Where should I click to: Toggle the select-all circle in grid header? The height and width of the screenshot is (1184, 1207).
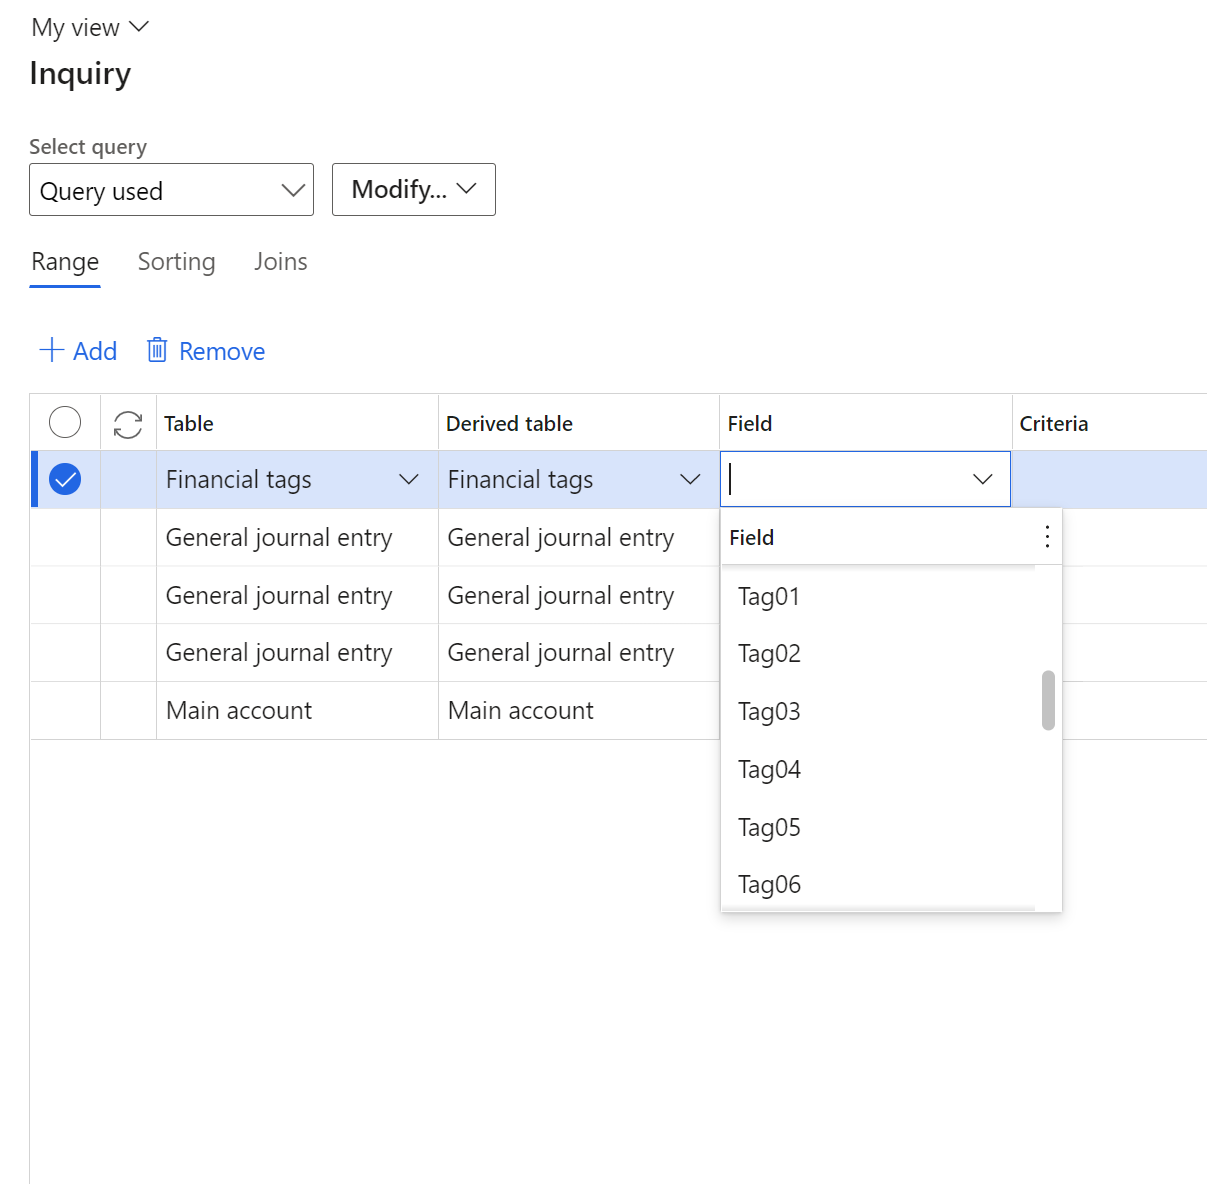(65, 423)
